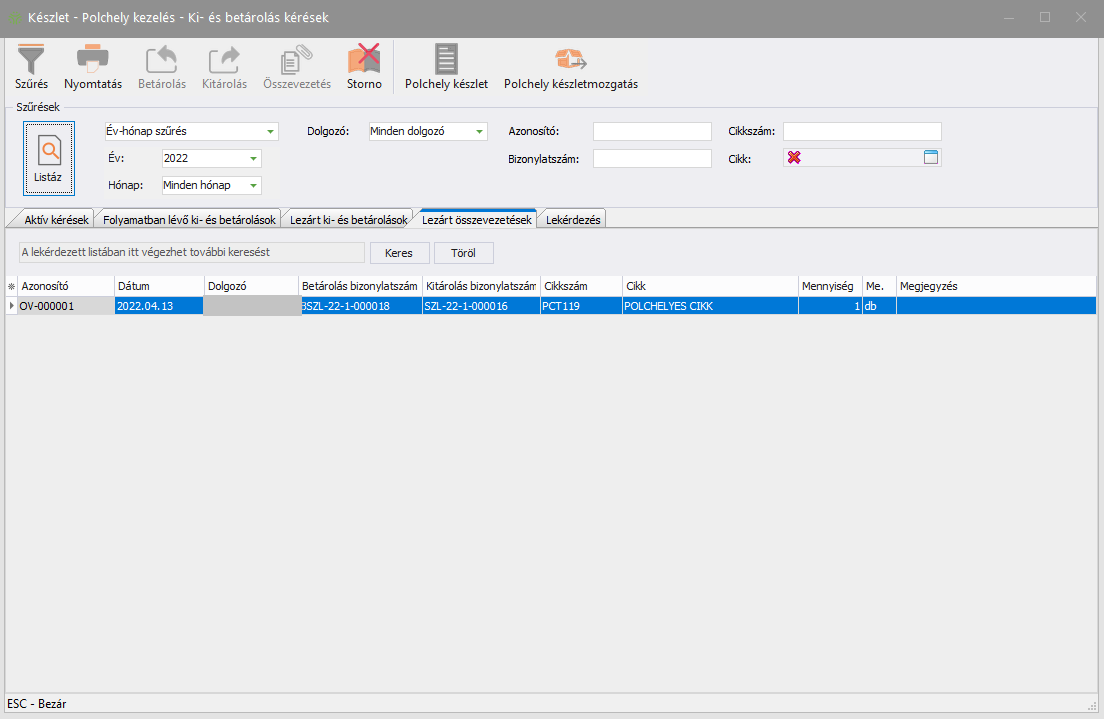
Task: Open Lezárt ki- és betárolások tab
Action: pos(348,220)
